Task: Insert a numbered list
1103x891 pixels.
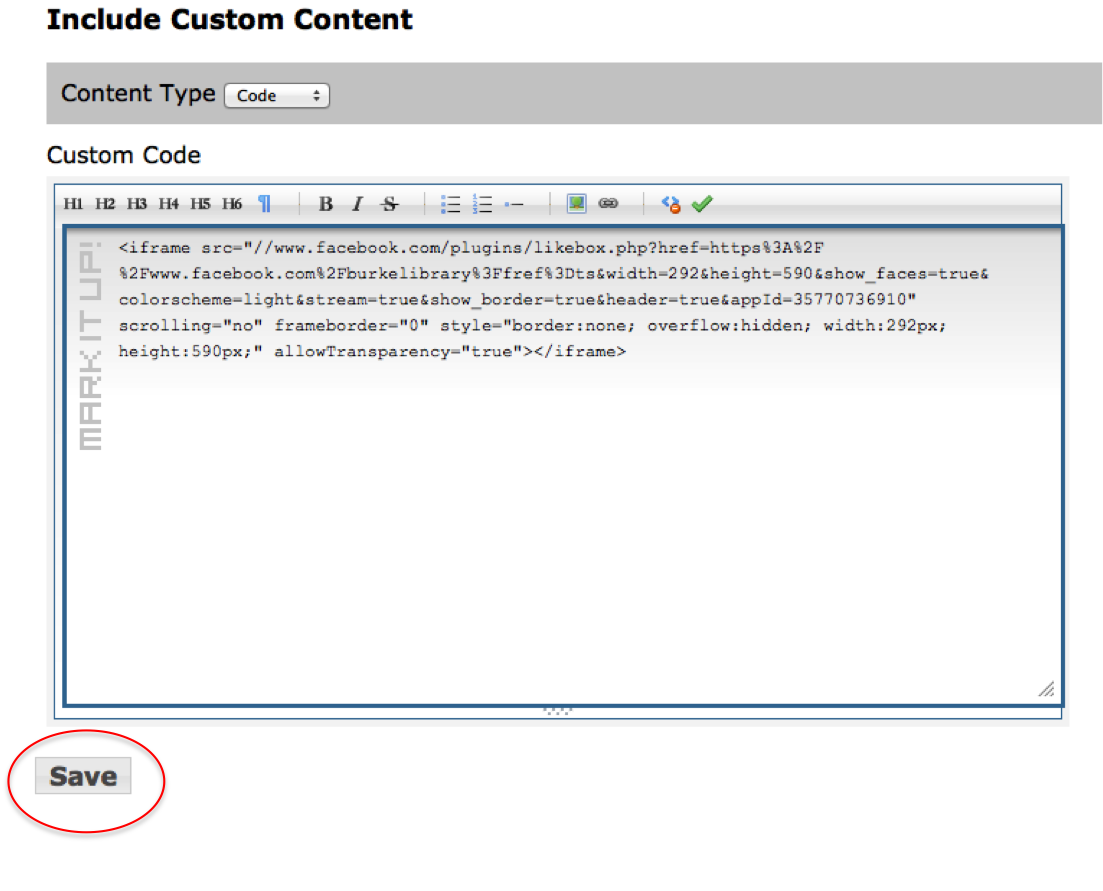Action: click(483, 204)
